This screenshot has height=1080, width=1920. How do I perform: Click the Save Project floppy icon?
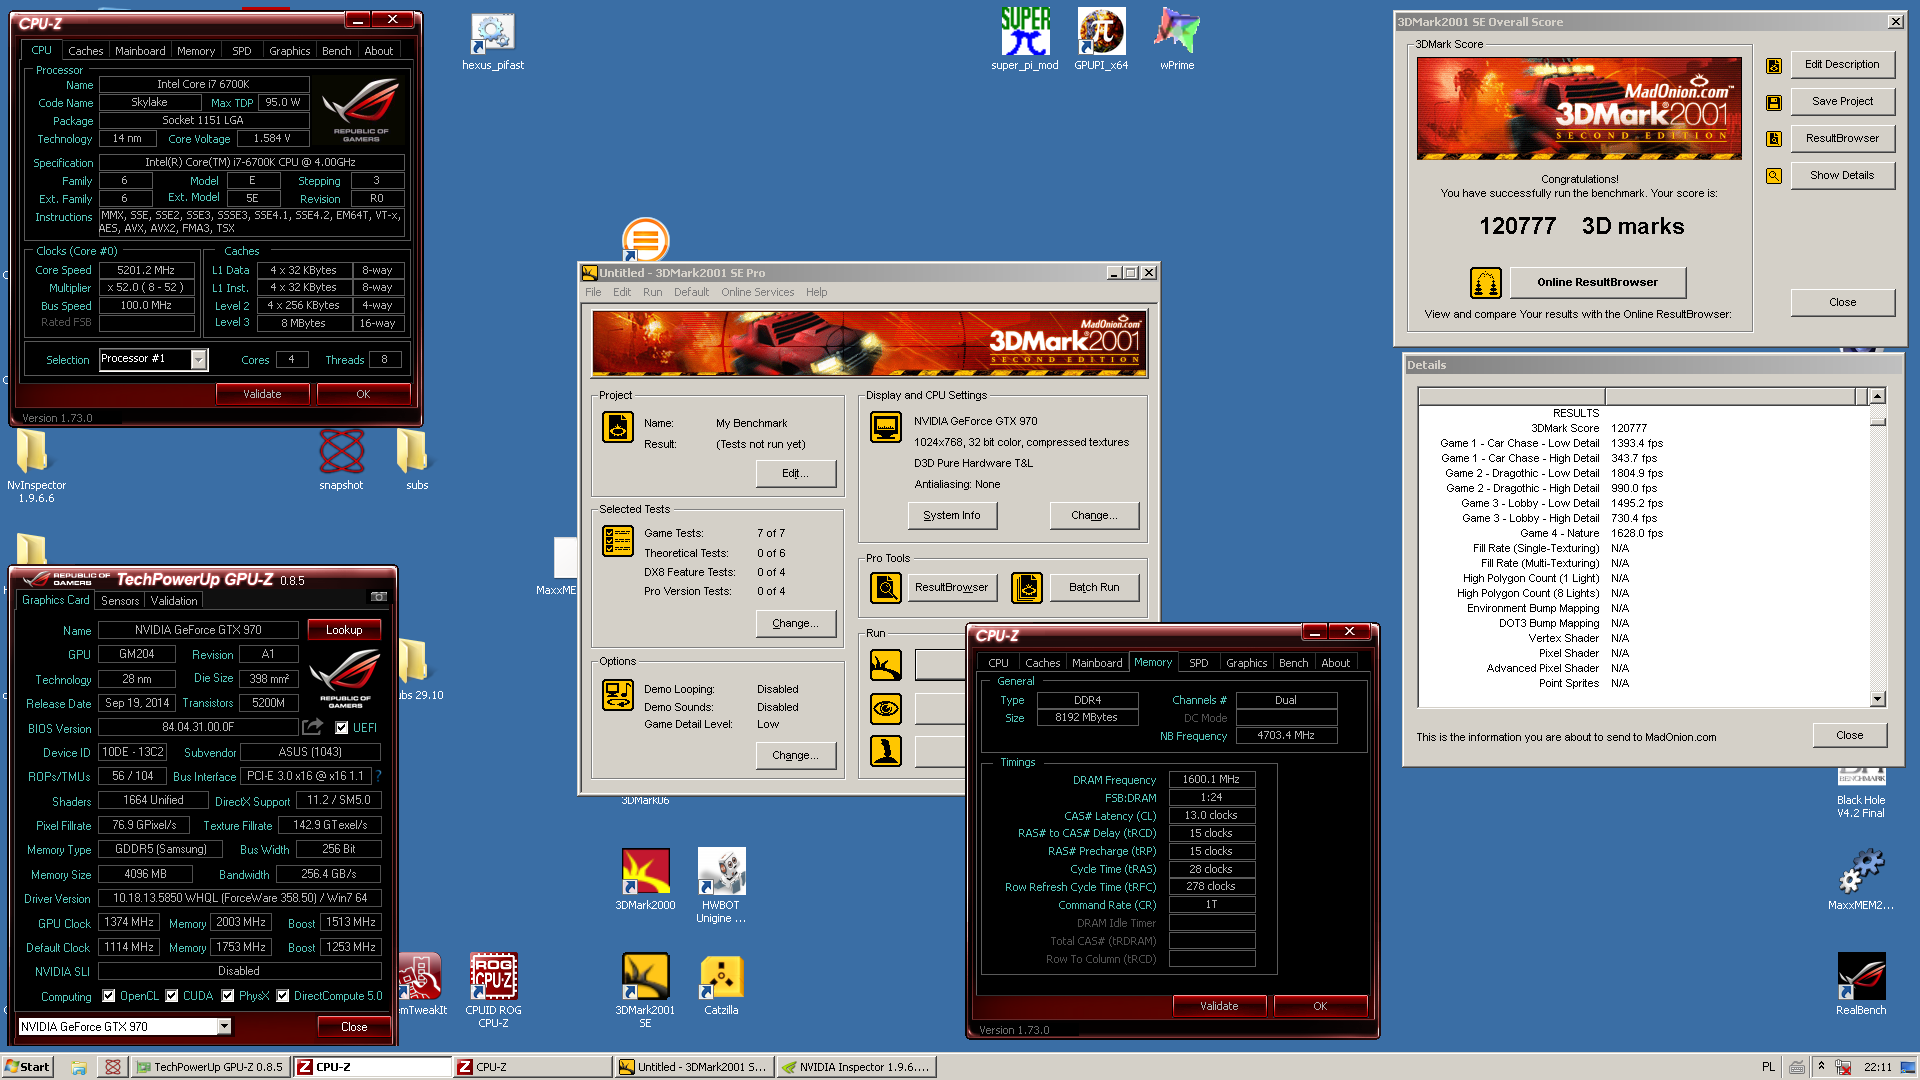1774,102
